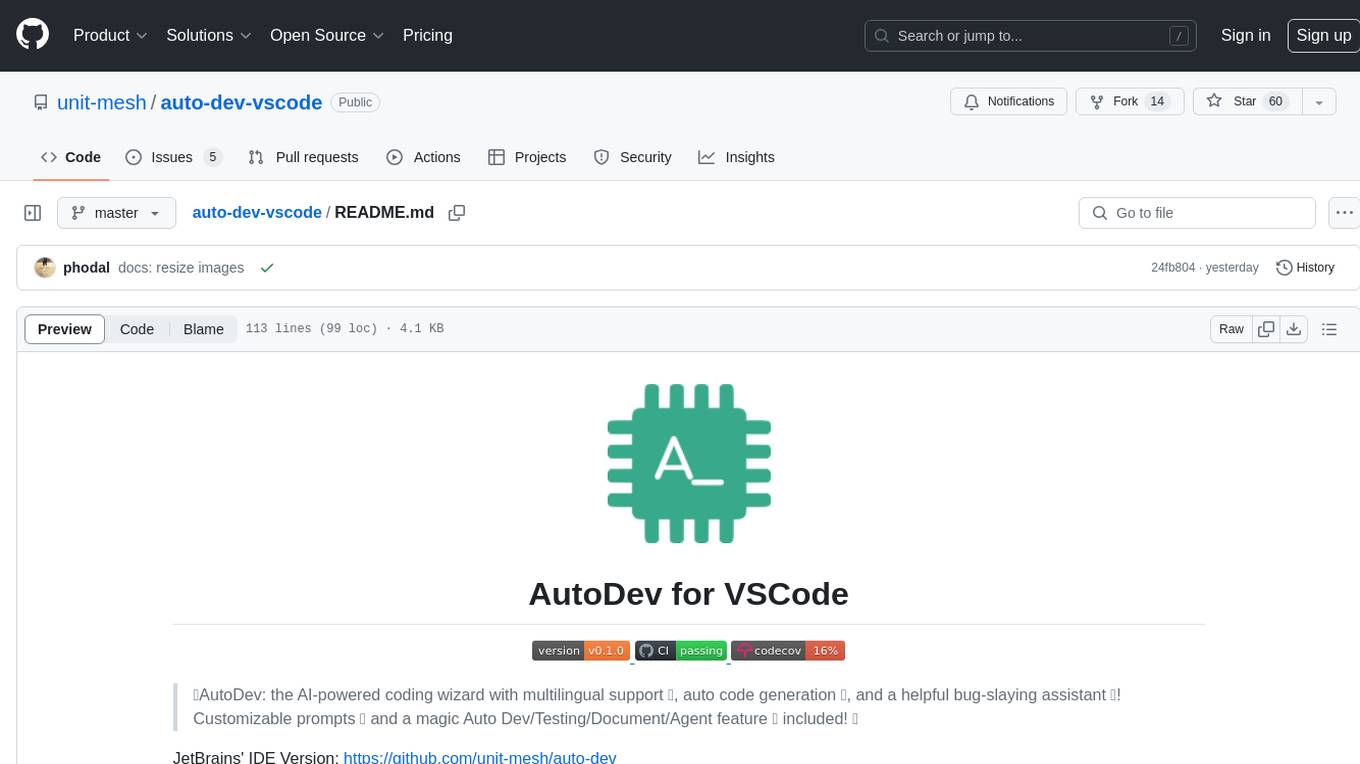Viewport: 1360px width, 764px height.
Task: Select the Code view
Action: (137, 329)
